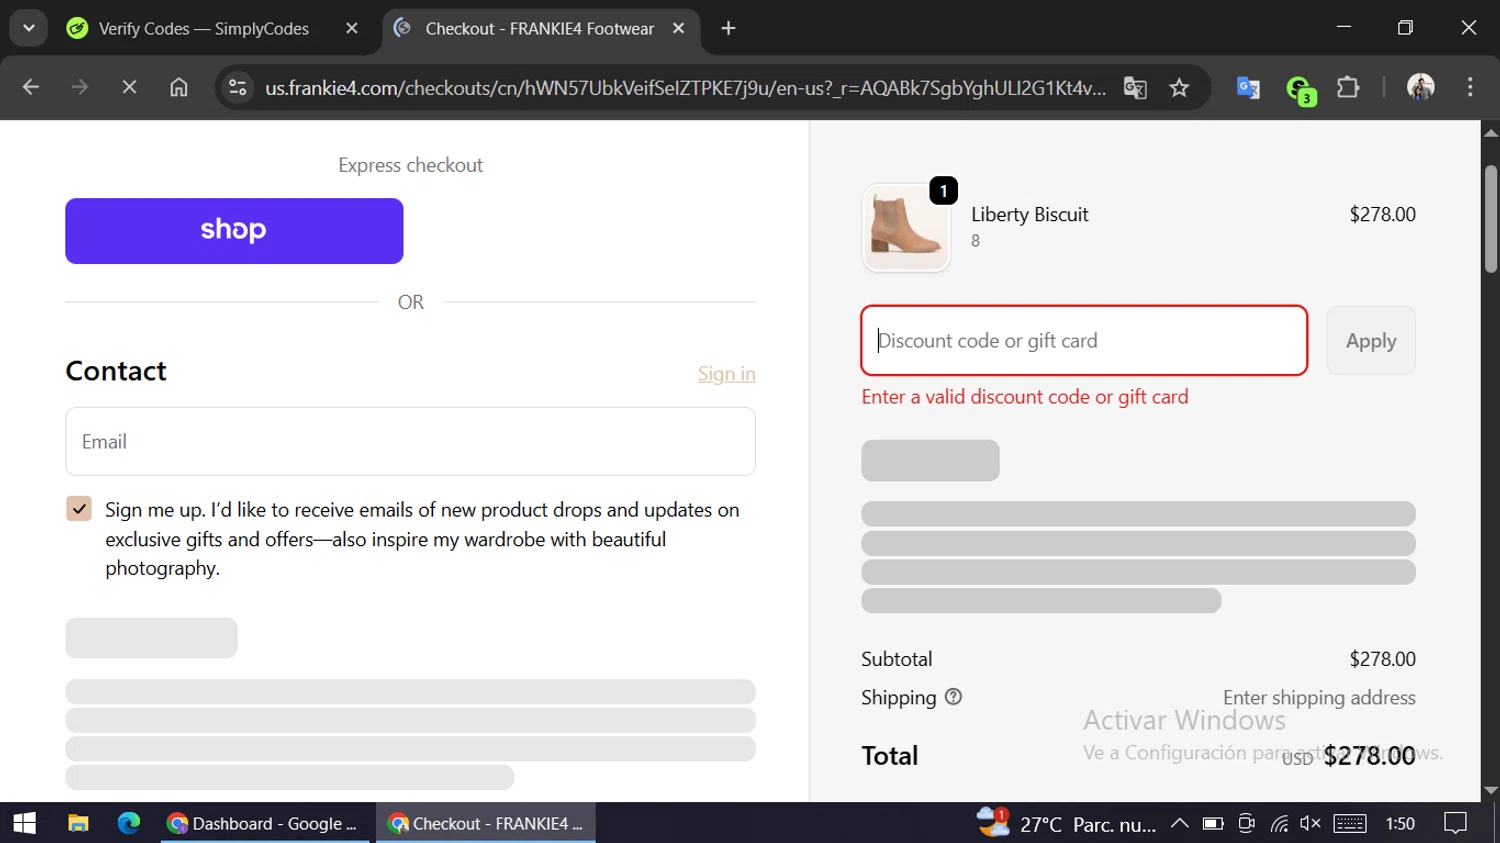Translate this page icon in address bar
The height and width of the screenshot is (843, 1500).
[x=1135, y=88]
